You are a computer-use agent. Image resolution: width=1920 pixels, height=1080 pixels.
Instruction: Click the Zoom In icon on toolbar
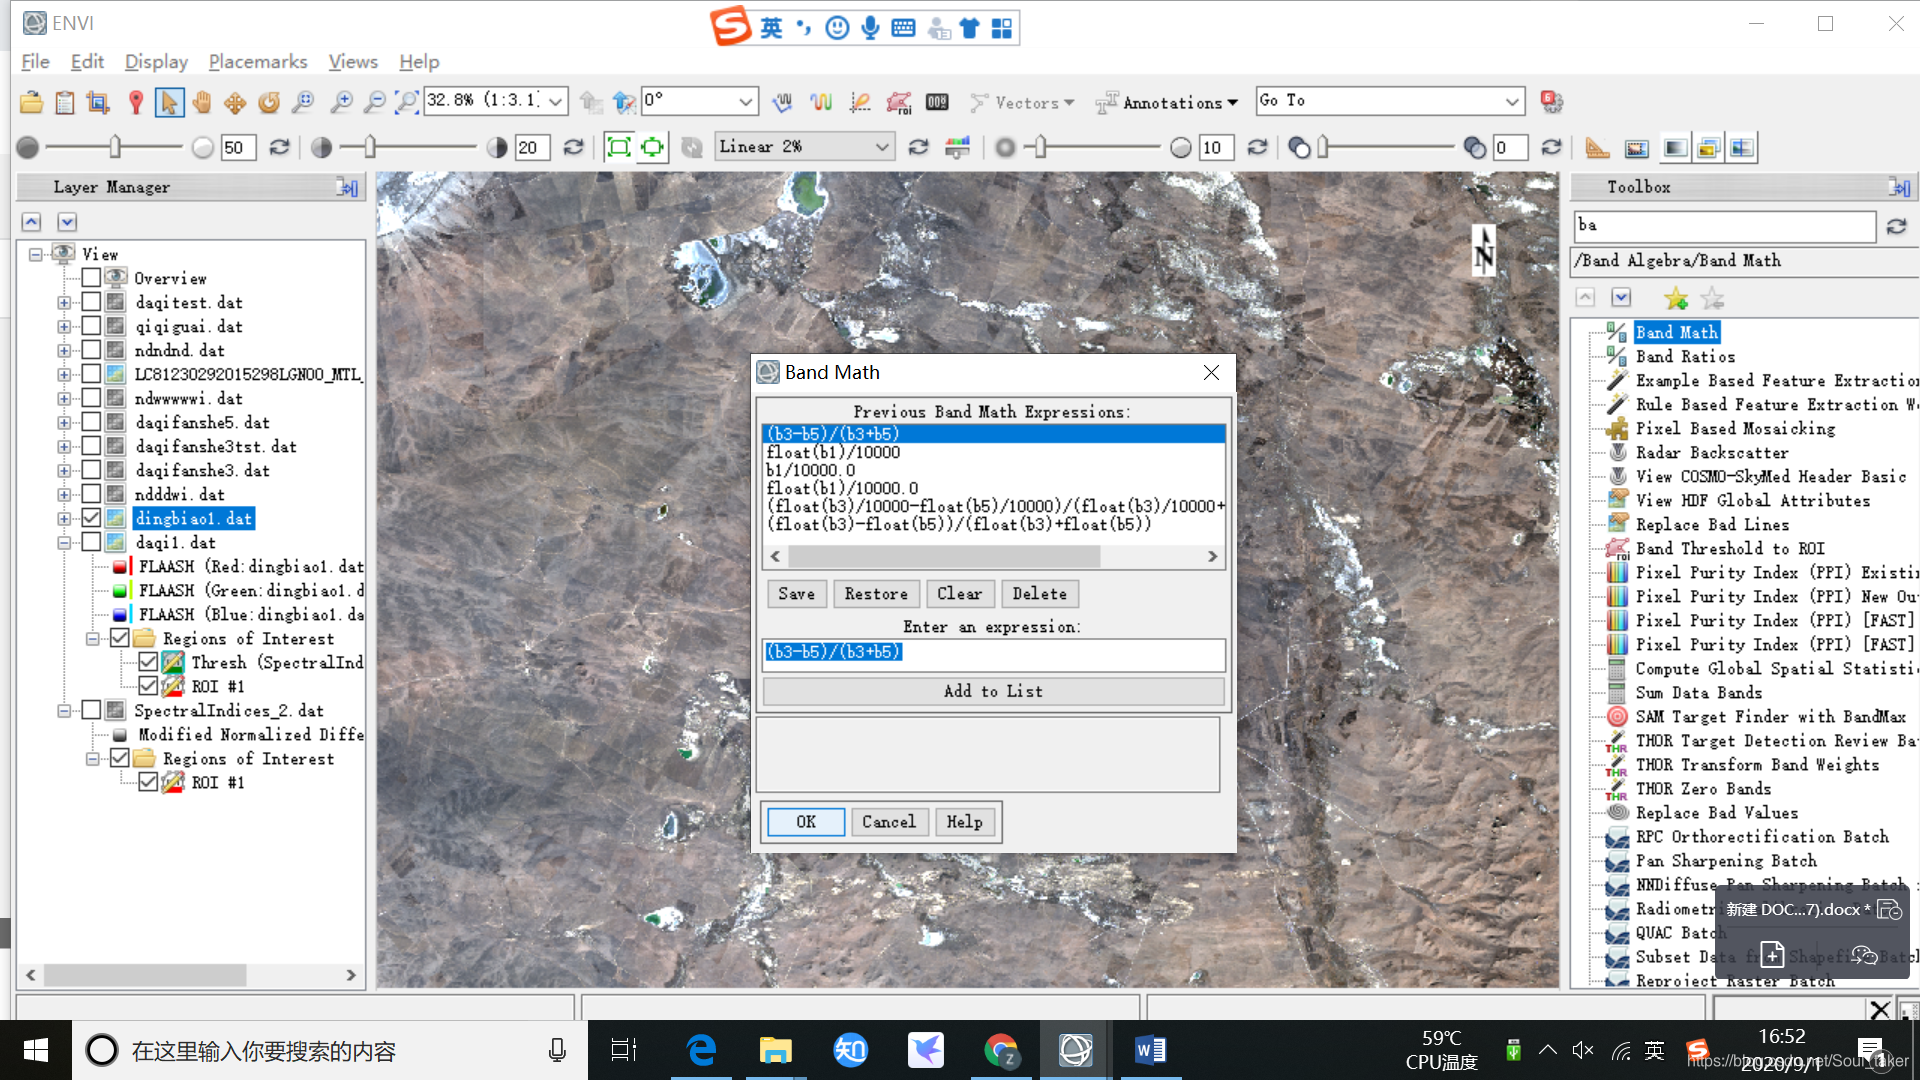click(x=339, y=102)
